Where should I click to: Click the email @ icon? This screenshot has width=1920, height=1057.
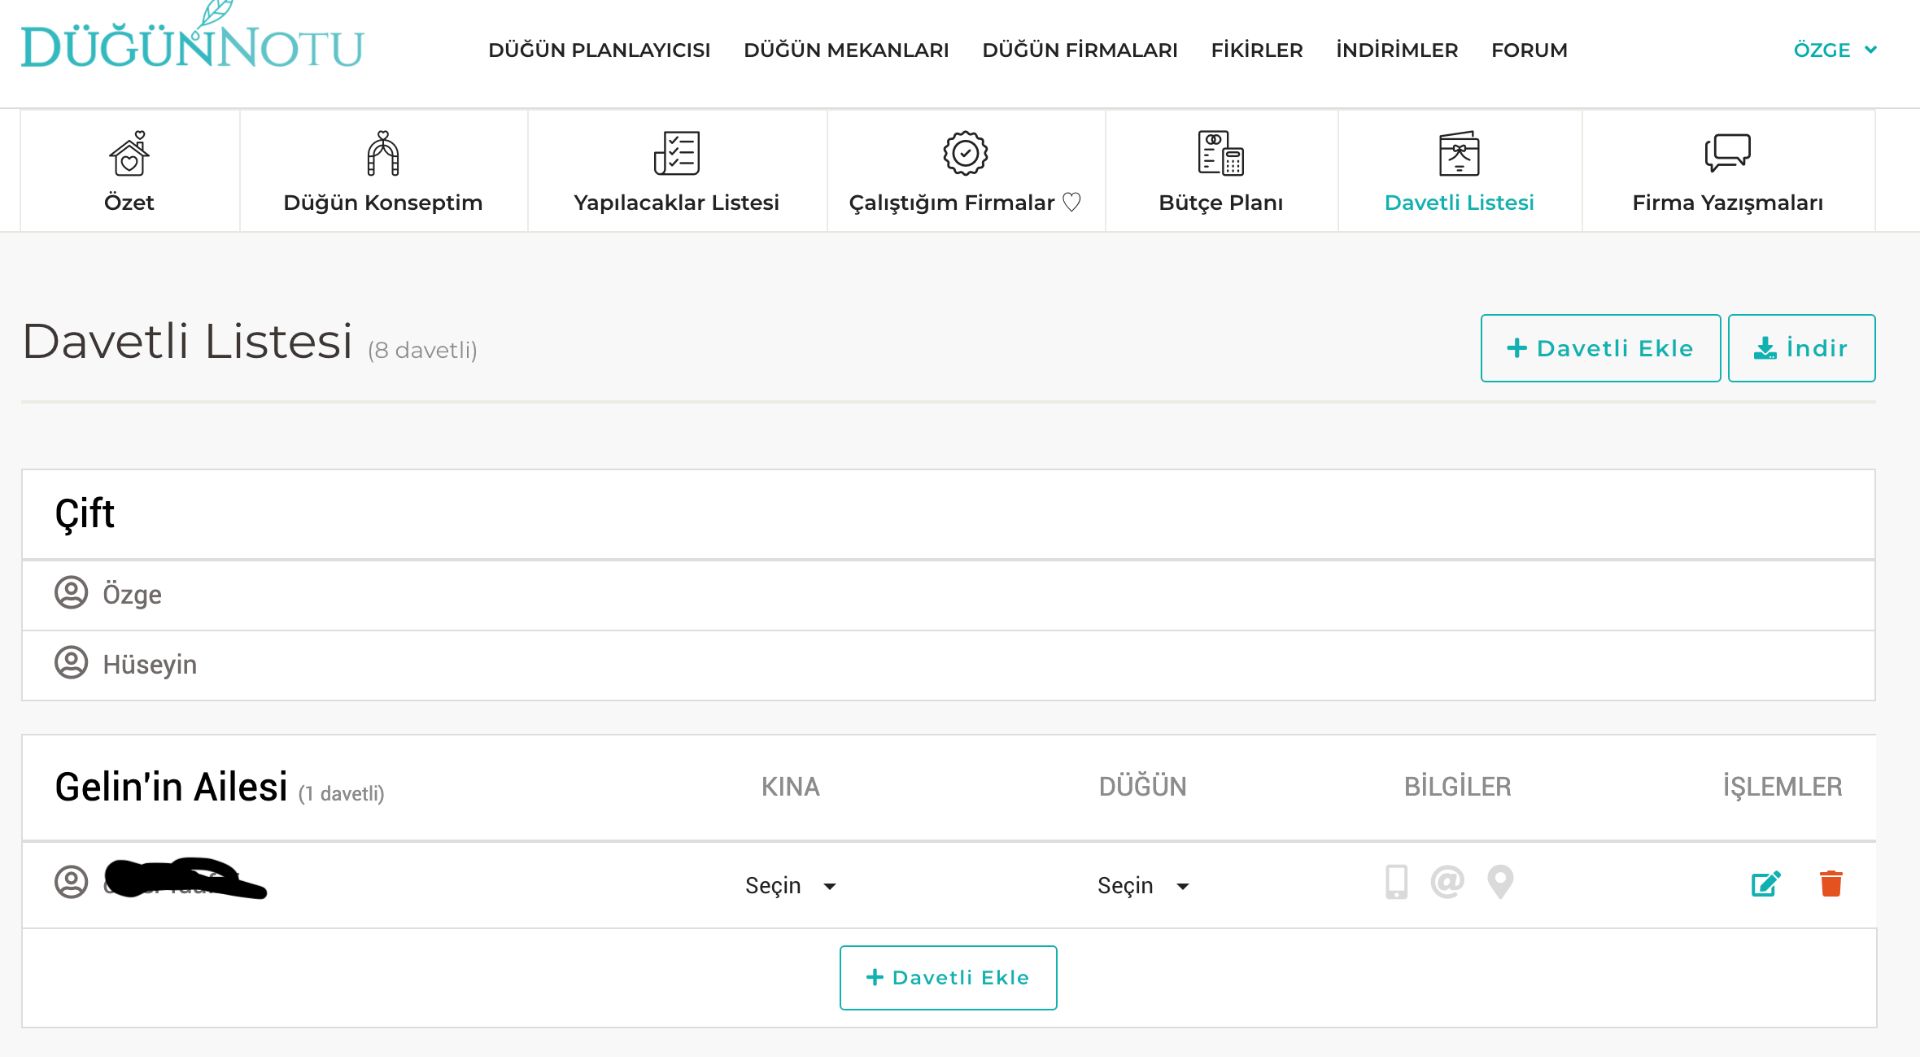click(x=1447, y=882)
